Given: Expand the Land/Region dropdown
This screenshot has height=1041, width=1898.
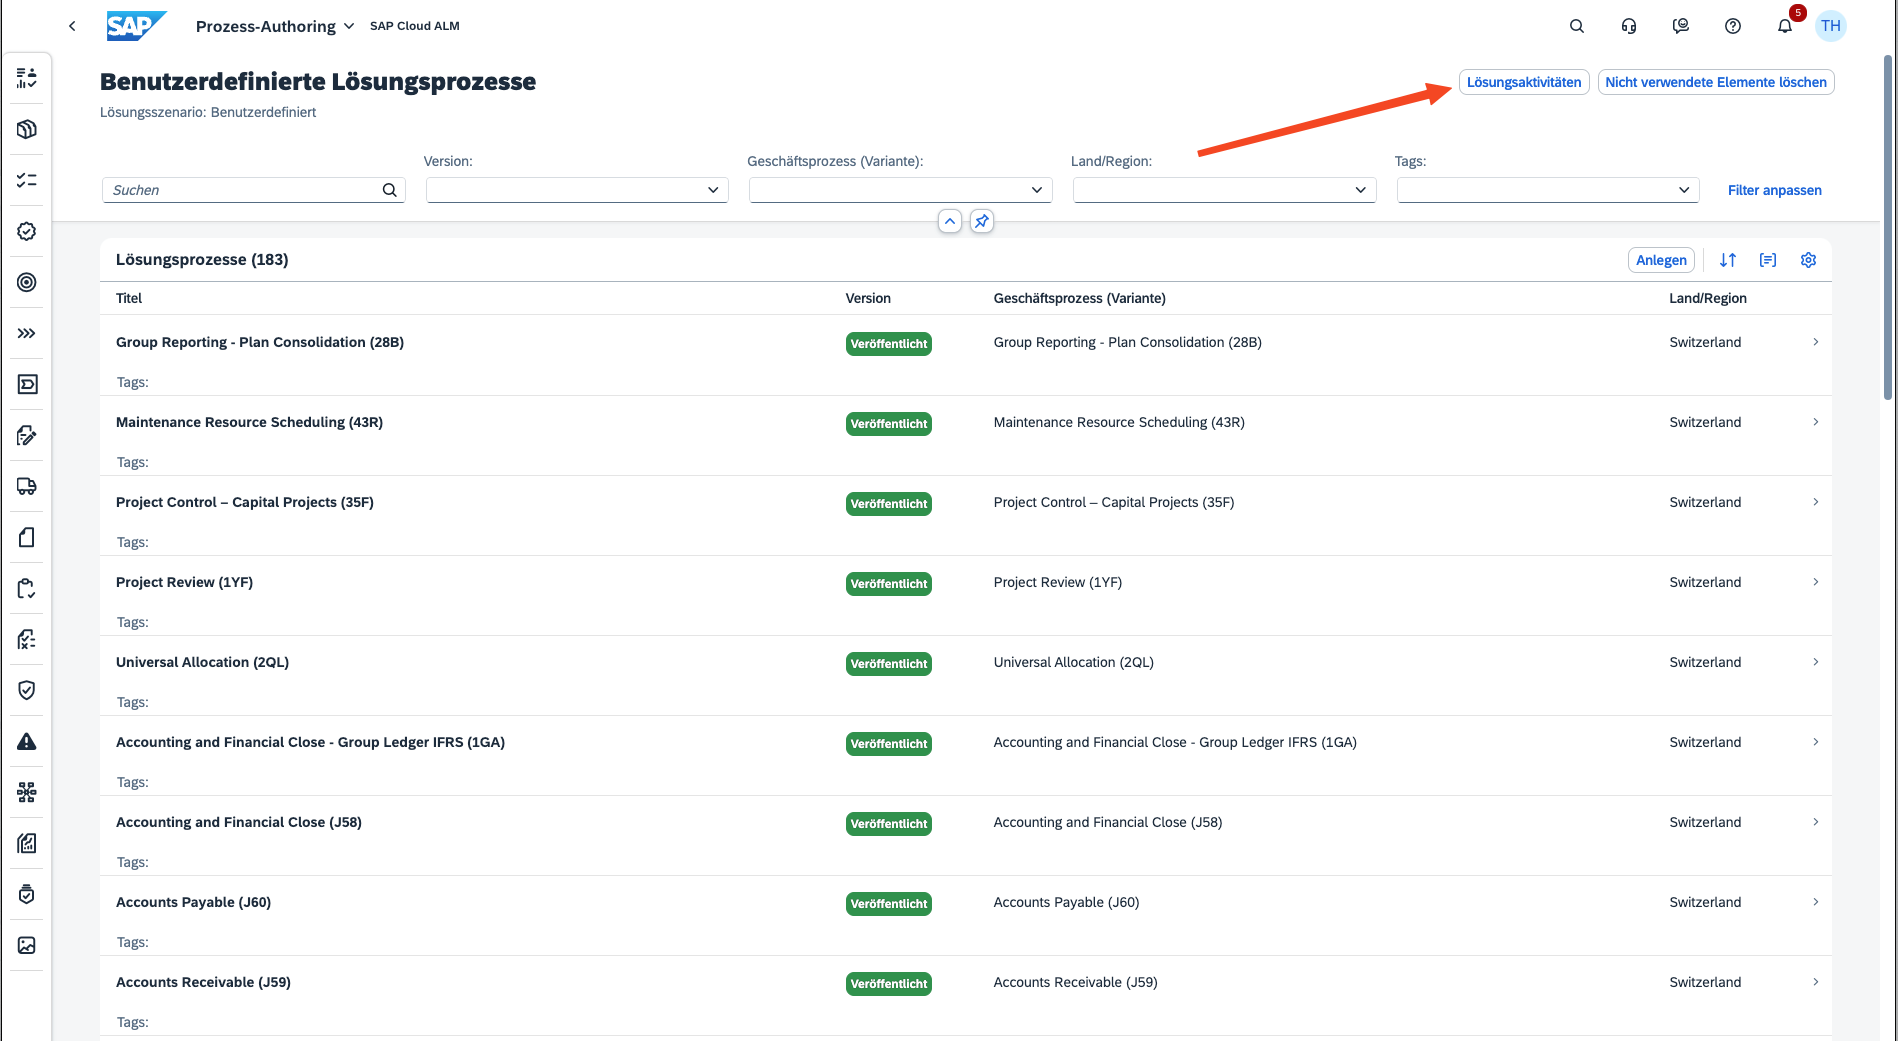Looking at the screenshot, I should (x=1224, y=190).
